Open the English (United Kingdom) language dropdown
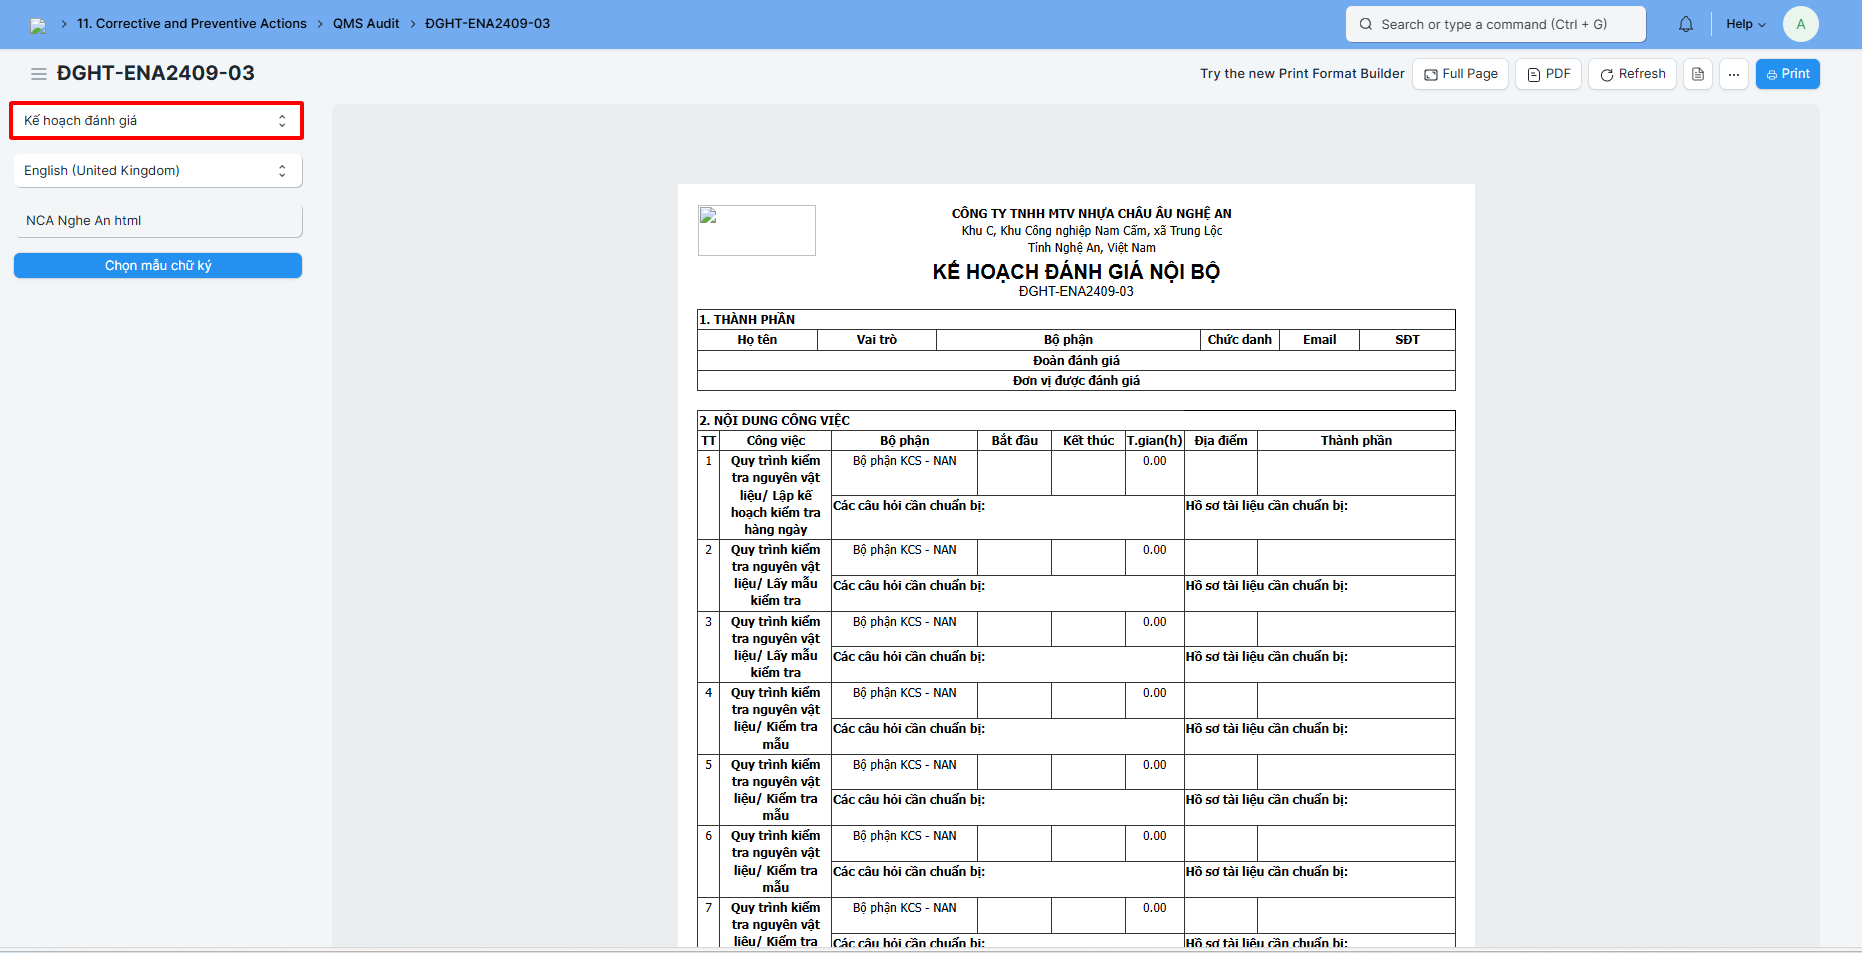 [x=157, y=171]
